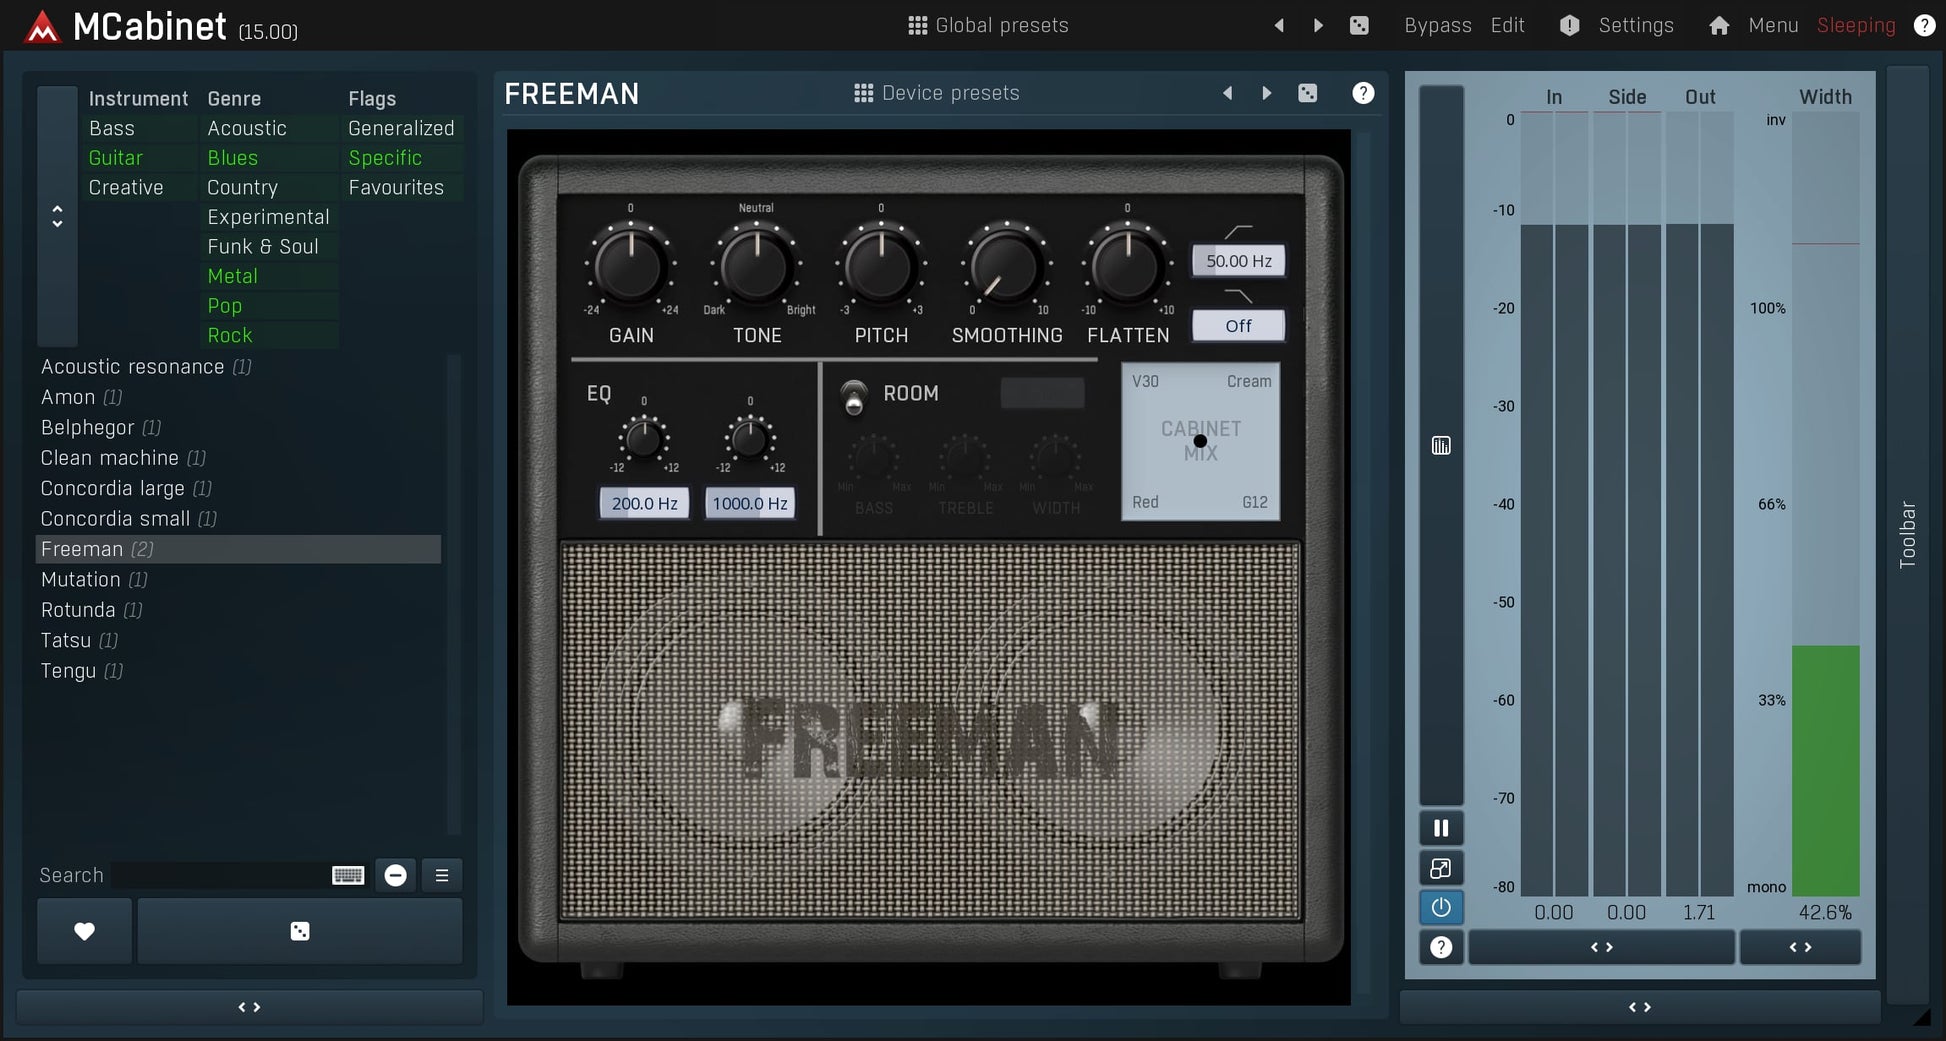Click the home icon next to Menu

(1718, 26)
